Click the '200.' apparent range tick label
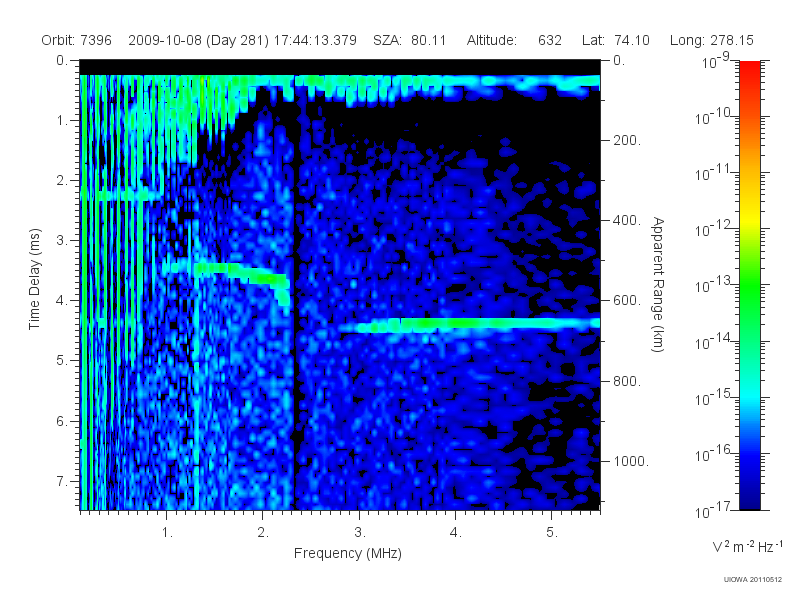Screen dimensions: 800x600 627,140
